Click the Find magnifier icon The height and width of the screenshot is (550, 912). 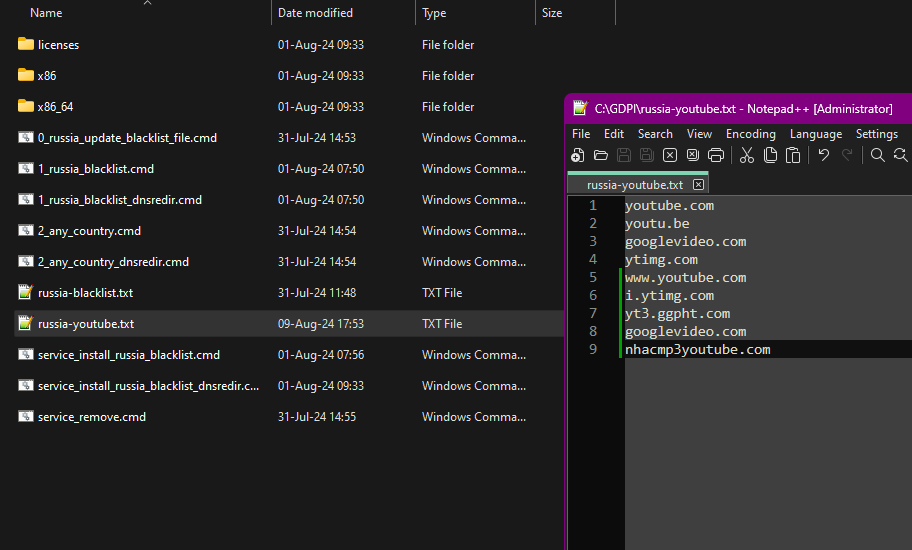878,155
